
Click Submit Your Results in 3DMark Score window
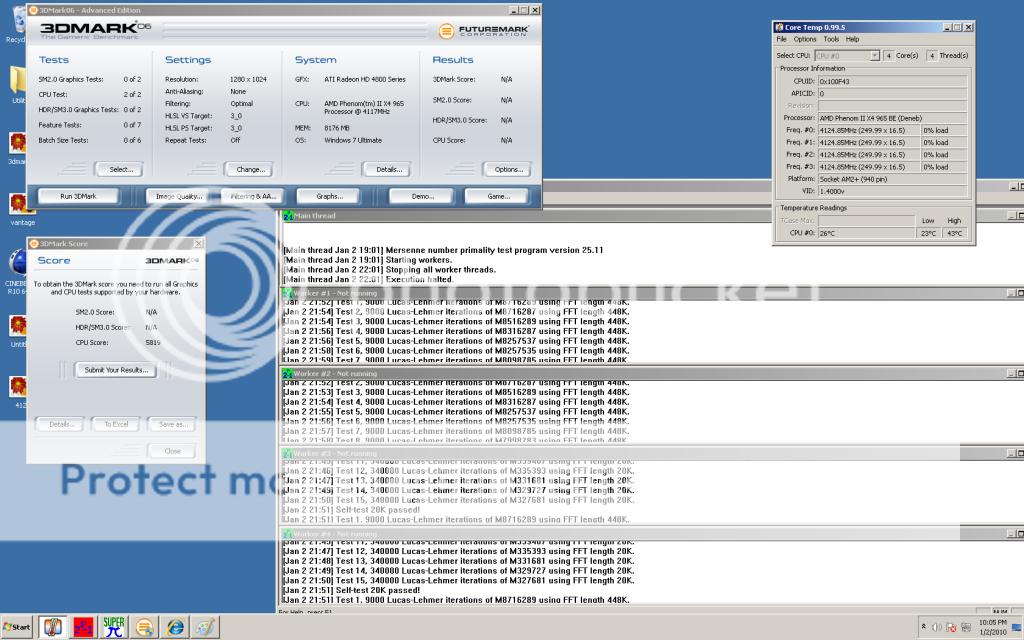(119, 371)
